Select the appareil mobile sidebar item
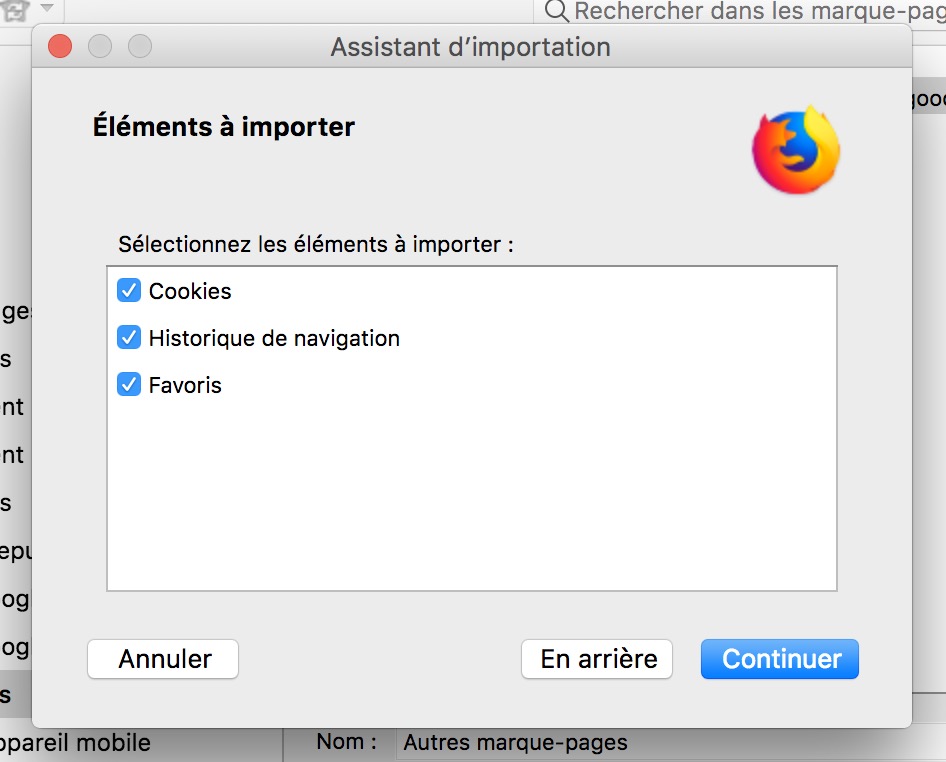 tap(75, 744)
